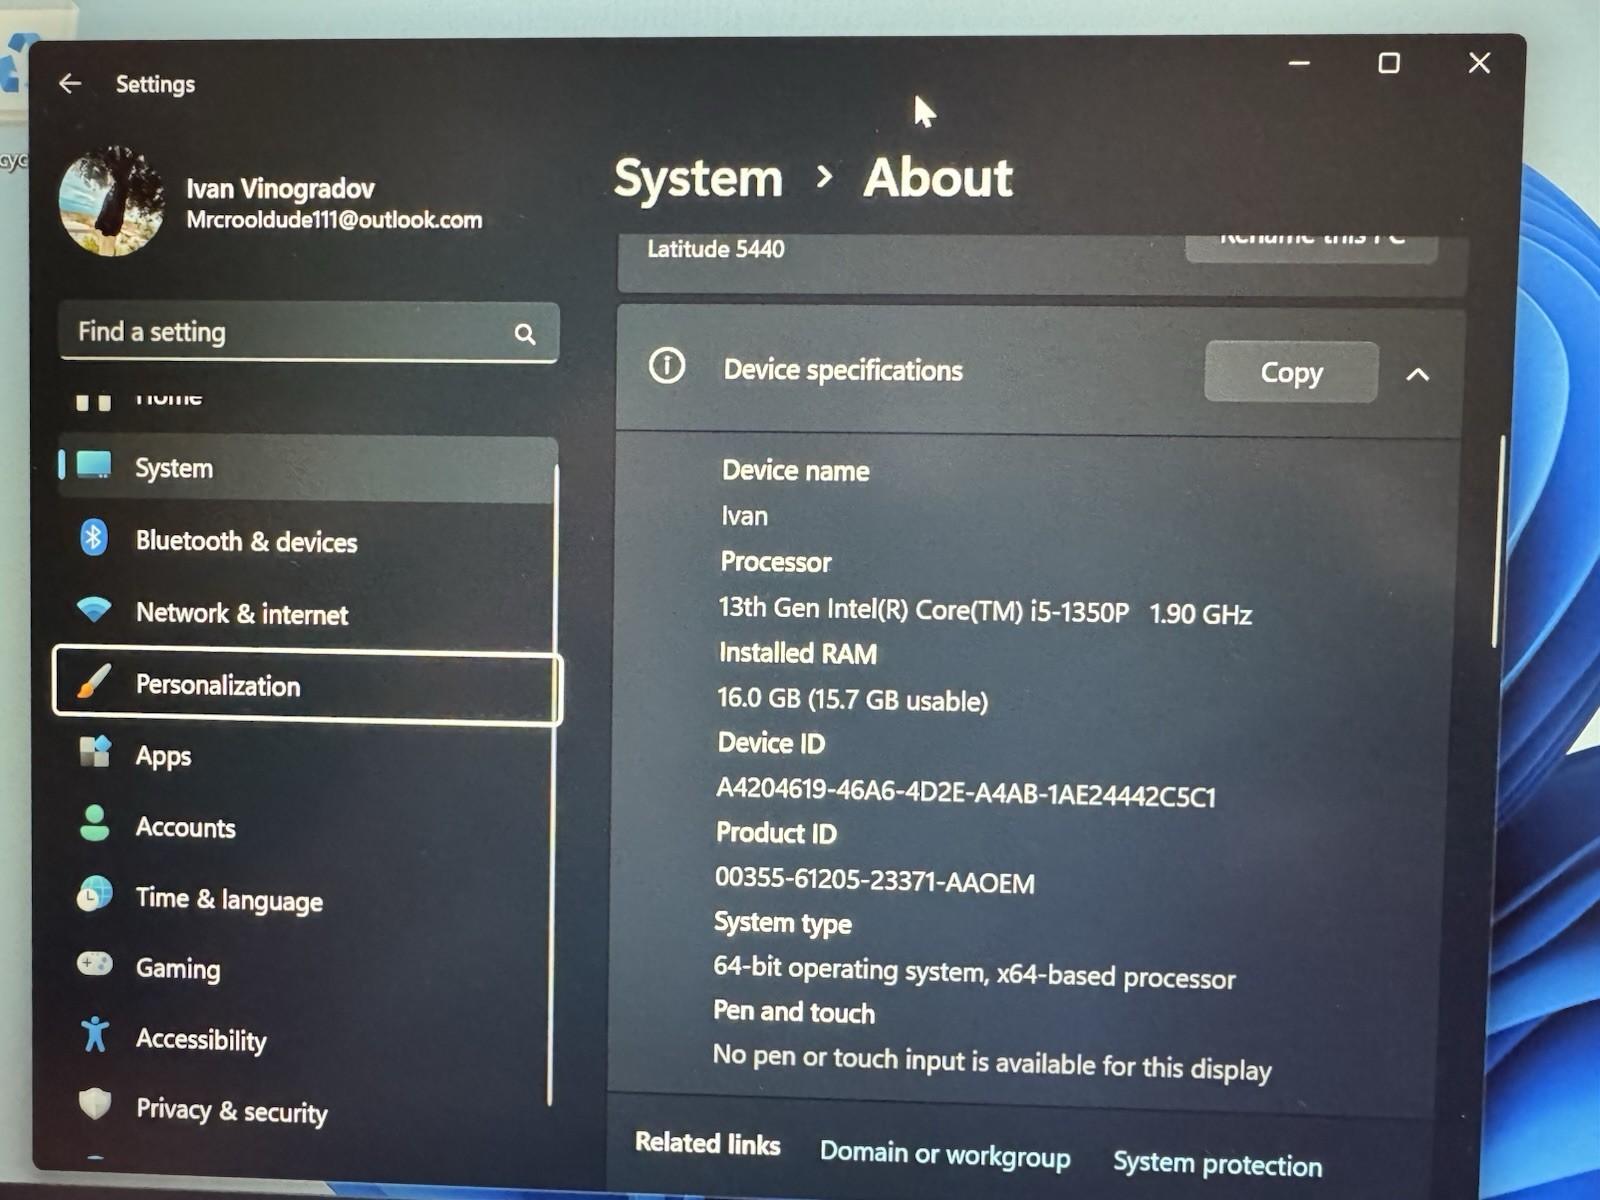Click the Accessibility figure icon
Viewport: 1600px width, 1200px height.
pyautogui.click(x=95, y=1034)
